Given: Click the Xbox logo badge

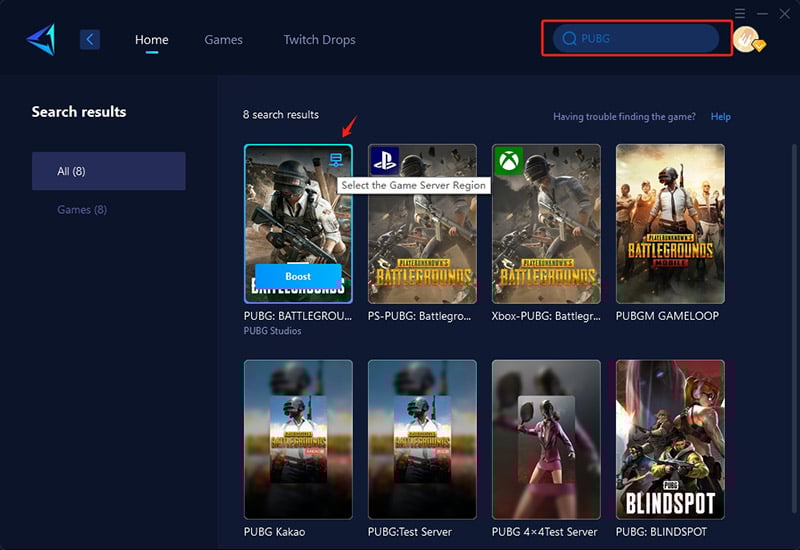Looking at the screenshot, I should click(509, 161).
